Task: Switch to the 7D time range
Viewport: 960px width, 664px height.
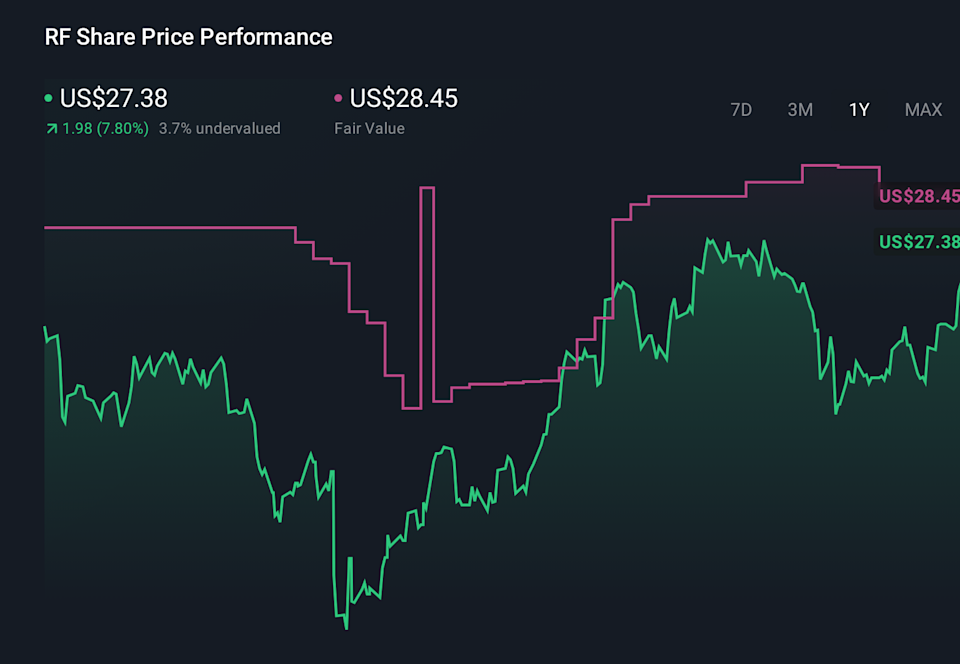Action: (741, 110)
